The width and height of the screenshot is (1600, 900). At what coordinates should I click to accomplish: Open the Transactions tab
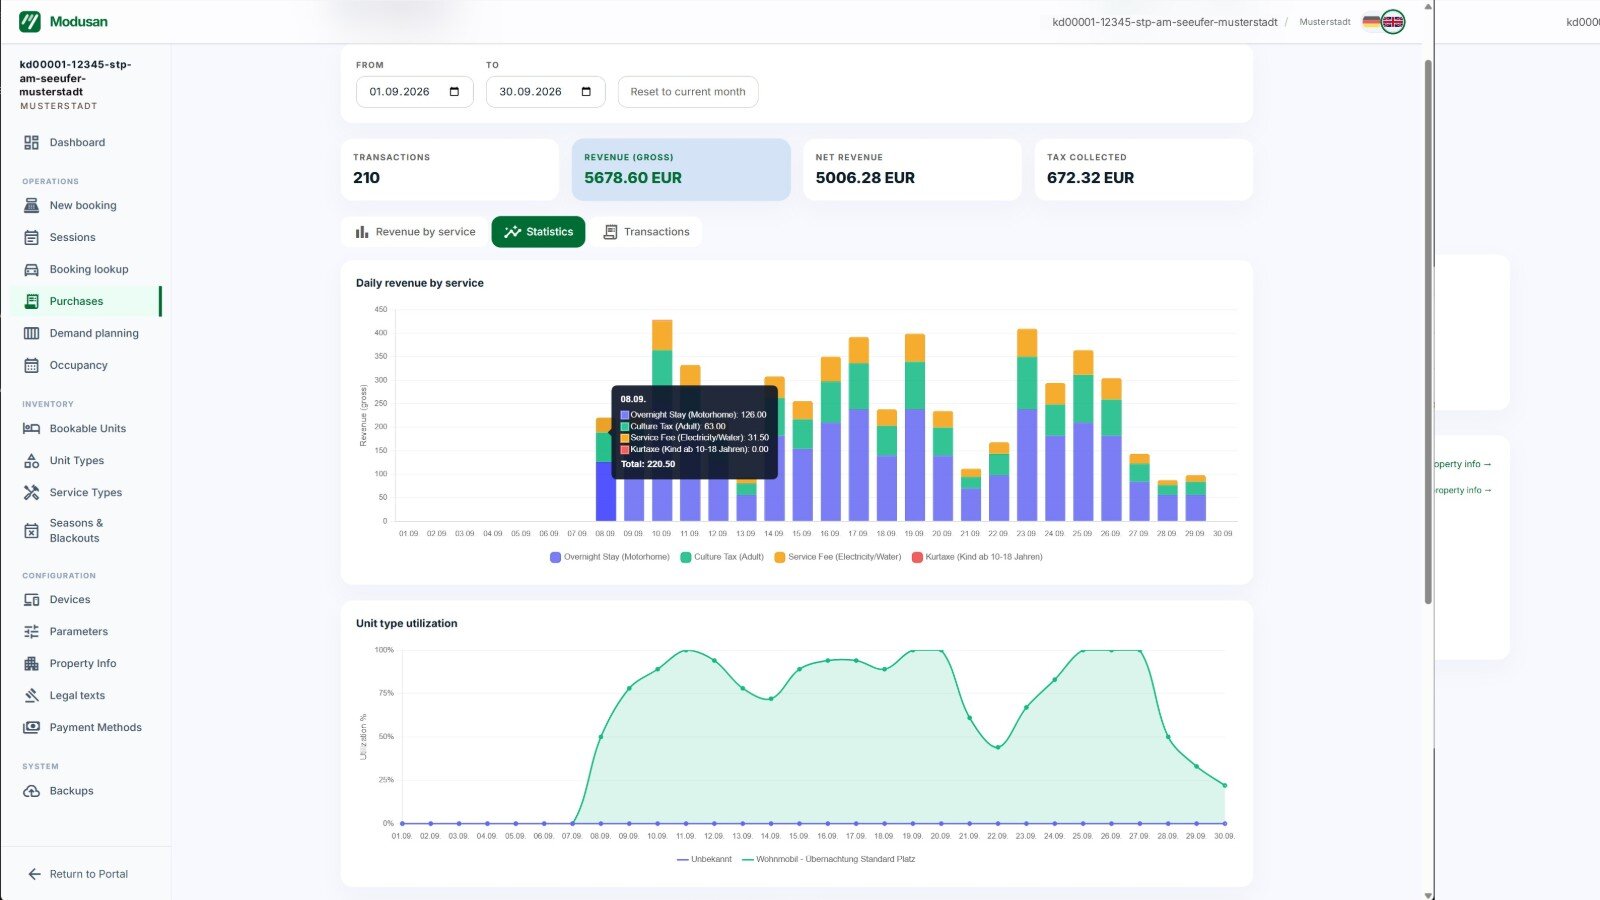point(646,232)
